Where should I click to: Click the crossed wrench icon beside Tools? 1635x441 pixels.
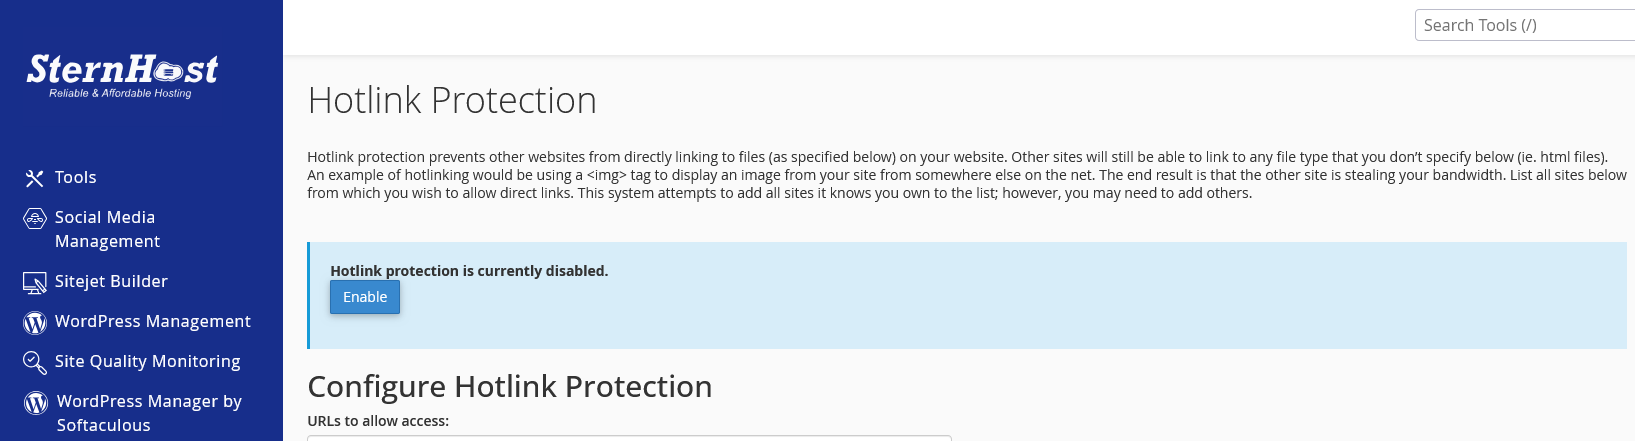tap(35, 178)
